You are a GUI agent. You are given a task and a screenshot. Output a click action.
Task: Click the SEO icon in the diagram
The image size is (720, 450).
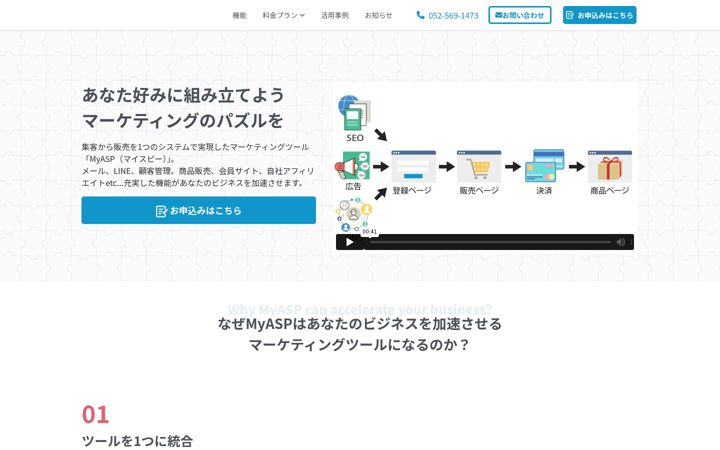click(x=354, y=113)
